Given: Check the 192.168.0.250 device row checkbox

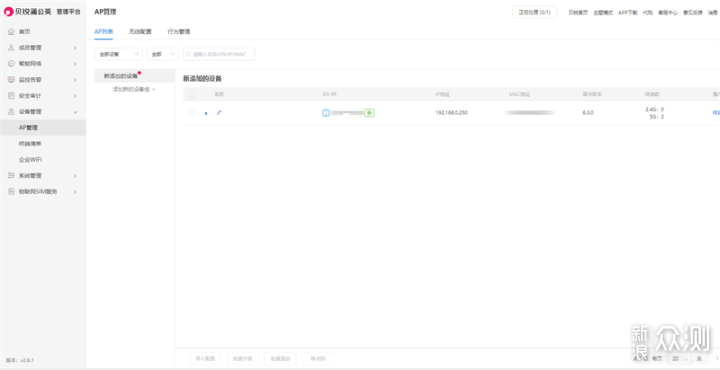Looking at the screenshot, I should [x=192, y=112].
